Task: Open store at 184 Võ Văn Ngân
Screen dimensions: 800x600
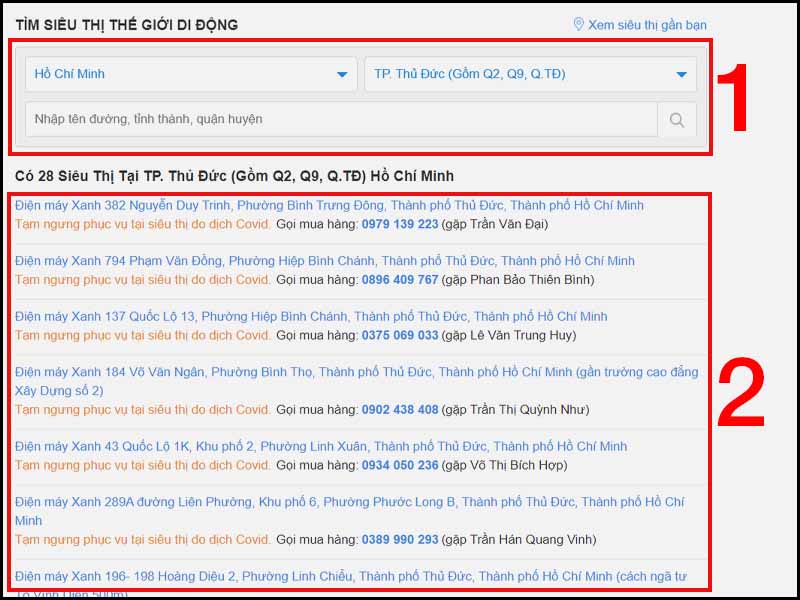Action: (356, 381)
